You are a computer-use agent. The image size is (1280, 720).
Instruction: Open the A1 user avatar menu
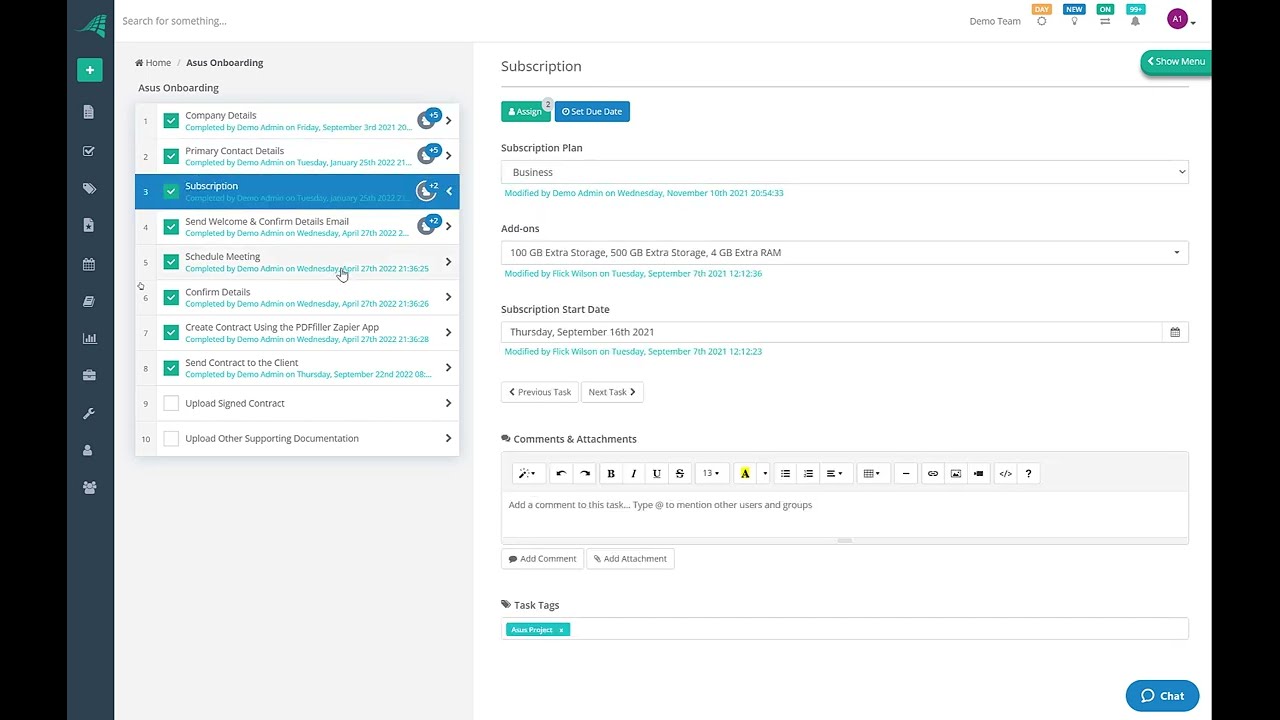coord(1181,20)
